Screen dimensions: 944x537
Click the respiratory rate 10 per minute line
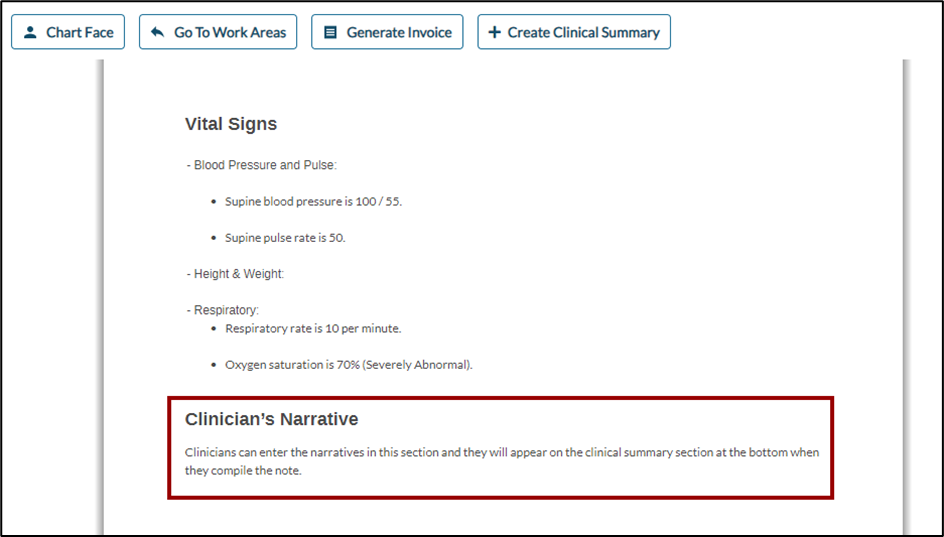coord(313,328)
